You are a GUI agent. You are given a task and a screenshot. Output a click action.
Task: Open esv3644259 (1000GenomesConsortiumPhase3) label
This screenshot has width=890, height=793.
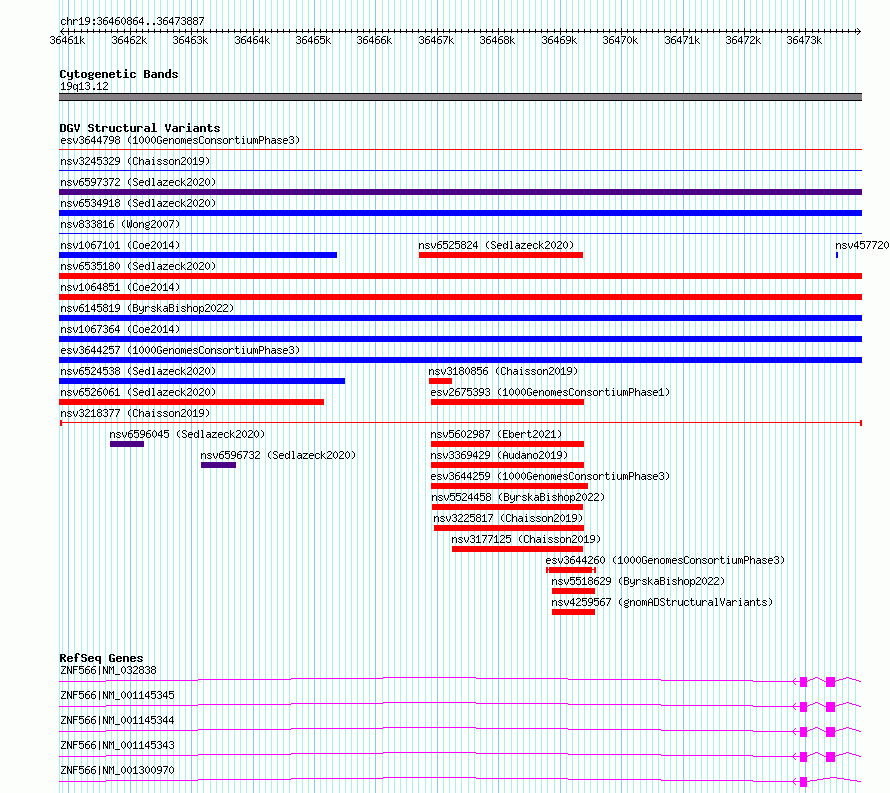point(550,476)
